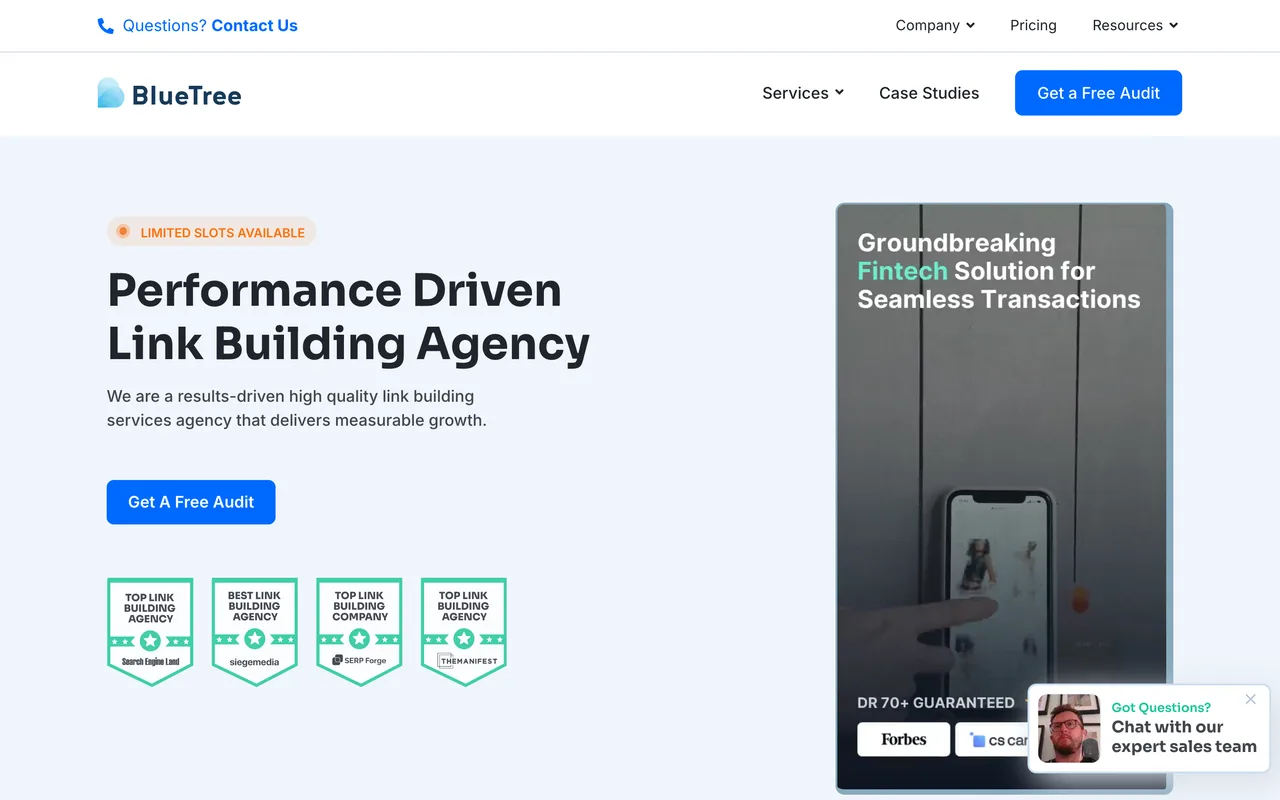This screenshot has width=1280, height=800.
Task: Click the BlueTree logo
Action: pyautogui.click(x=169, y=94)
